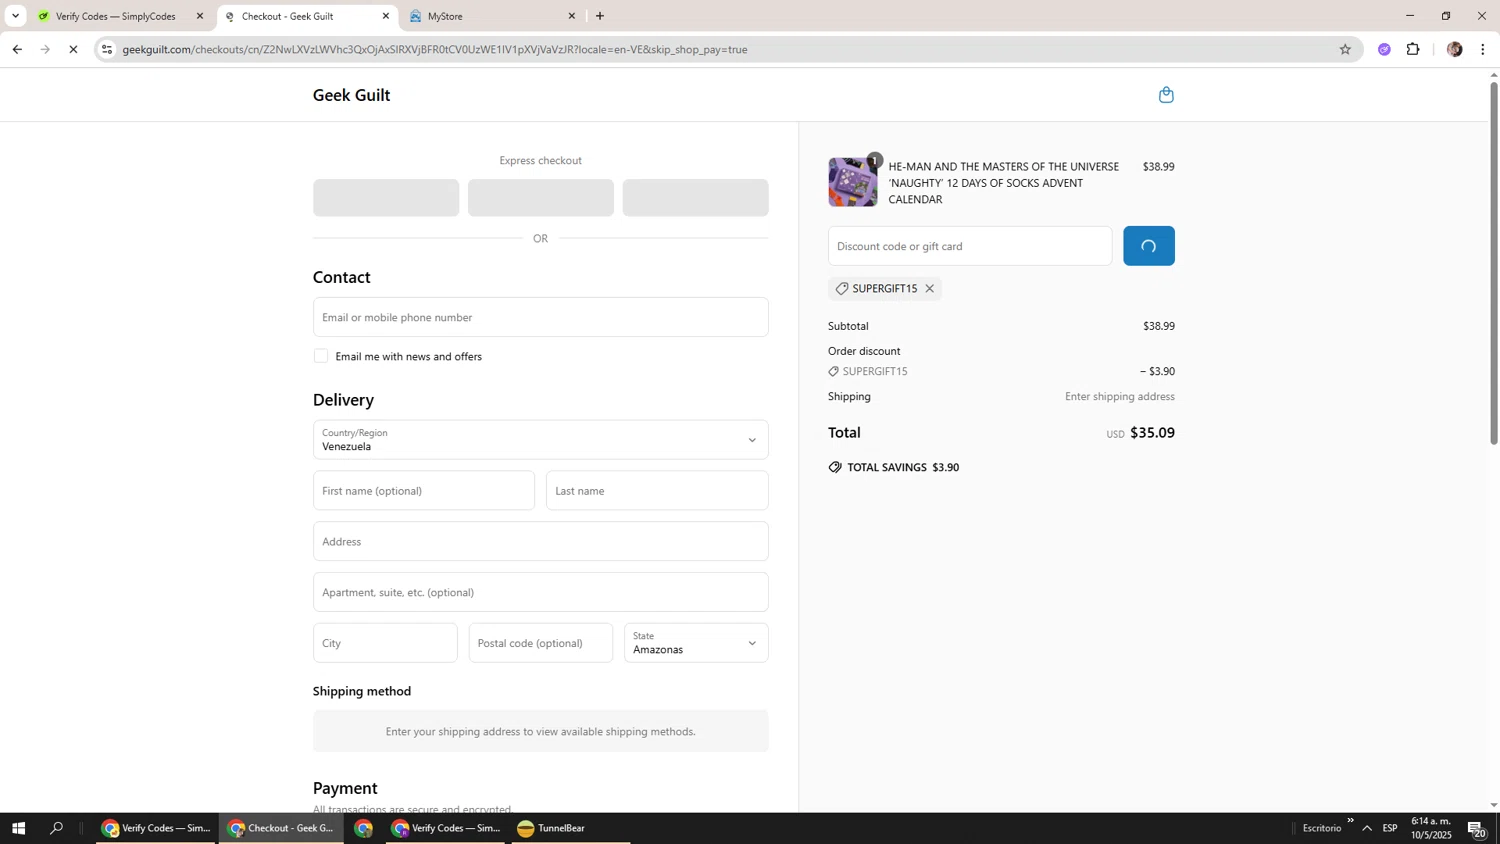Open the Geek Guilt store logo link

352,95
